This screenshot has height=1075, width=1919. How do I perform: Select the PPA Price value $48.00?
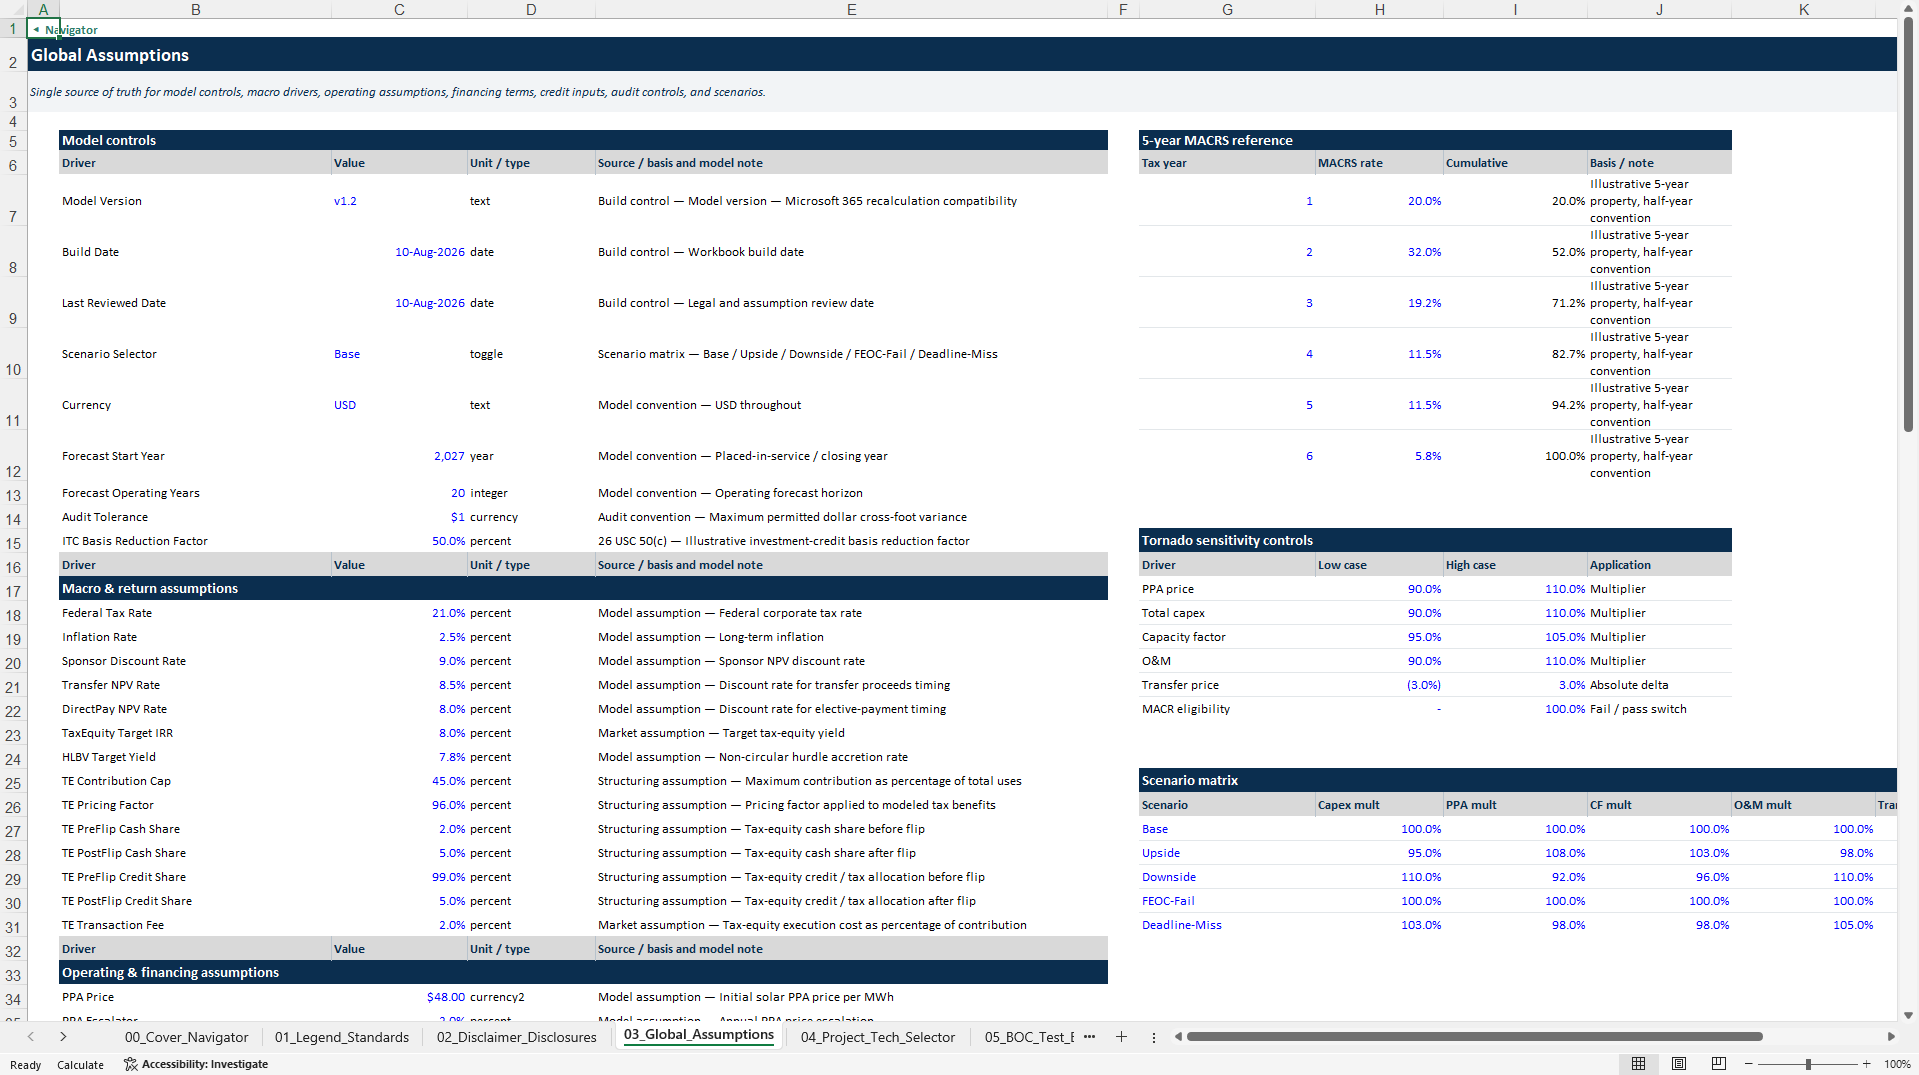point(399,997)
